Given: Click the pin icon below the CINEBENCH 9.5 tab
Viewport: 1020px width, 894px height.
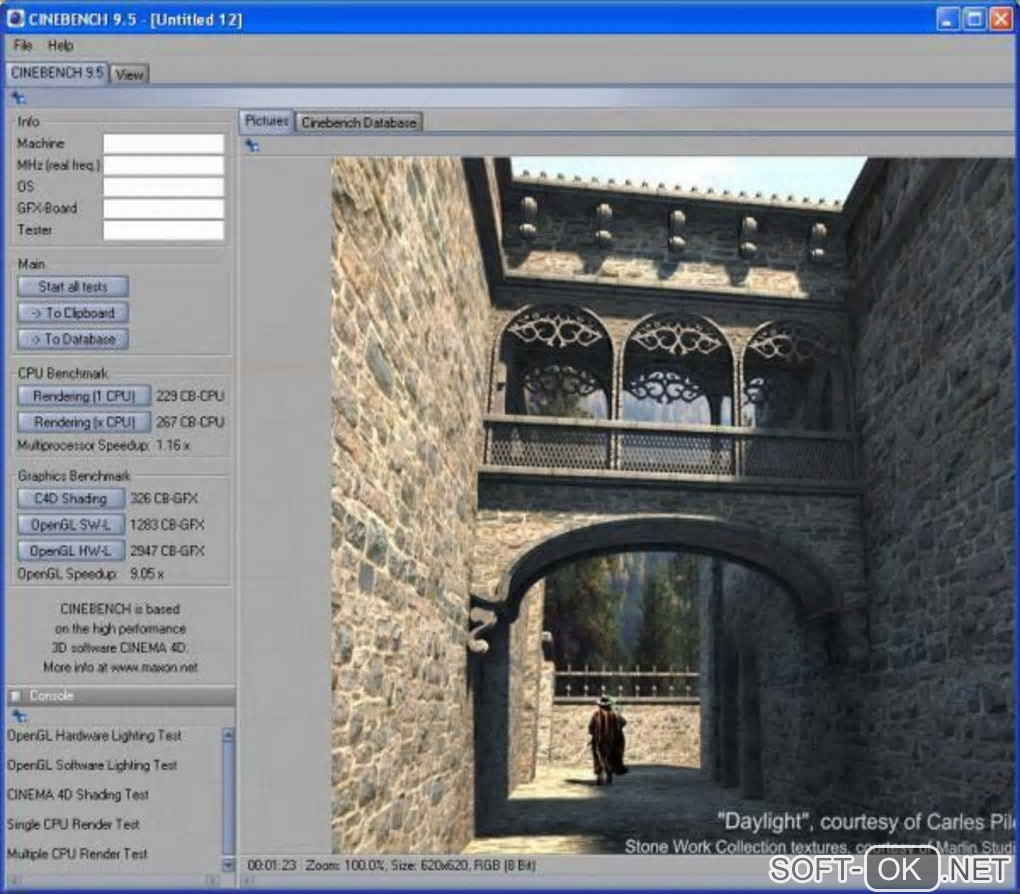Looking at the screenshot, I should point(18,98).
